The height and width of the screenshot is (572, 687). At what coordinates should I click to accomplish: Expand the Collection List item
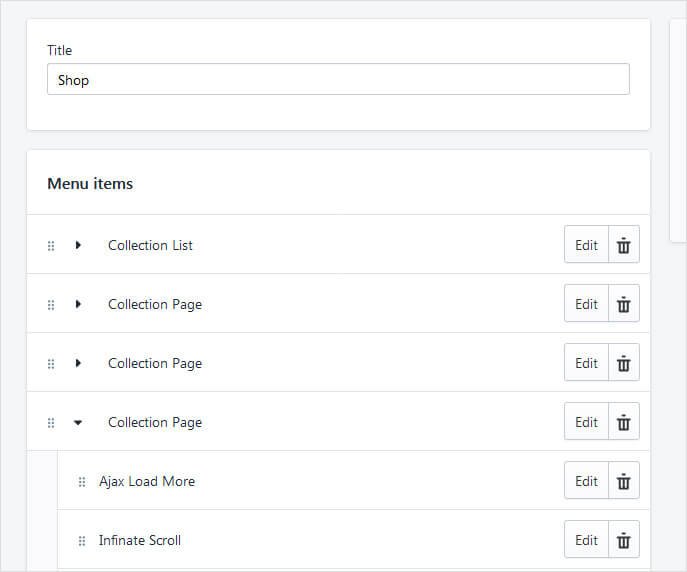pos(78,245)
